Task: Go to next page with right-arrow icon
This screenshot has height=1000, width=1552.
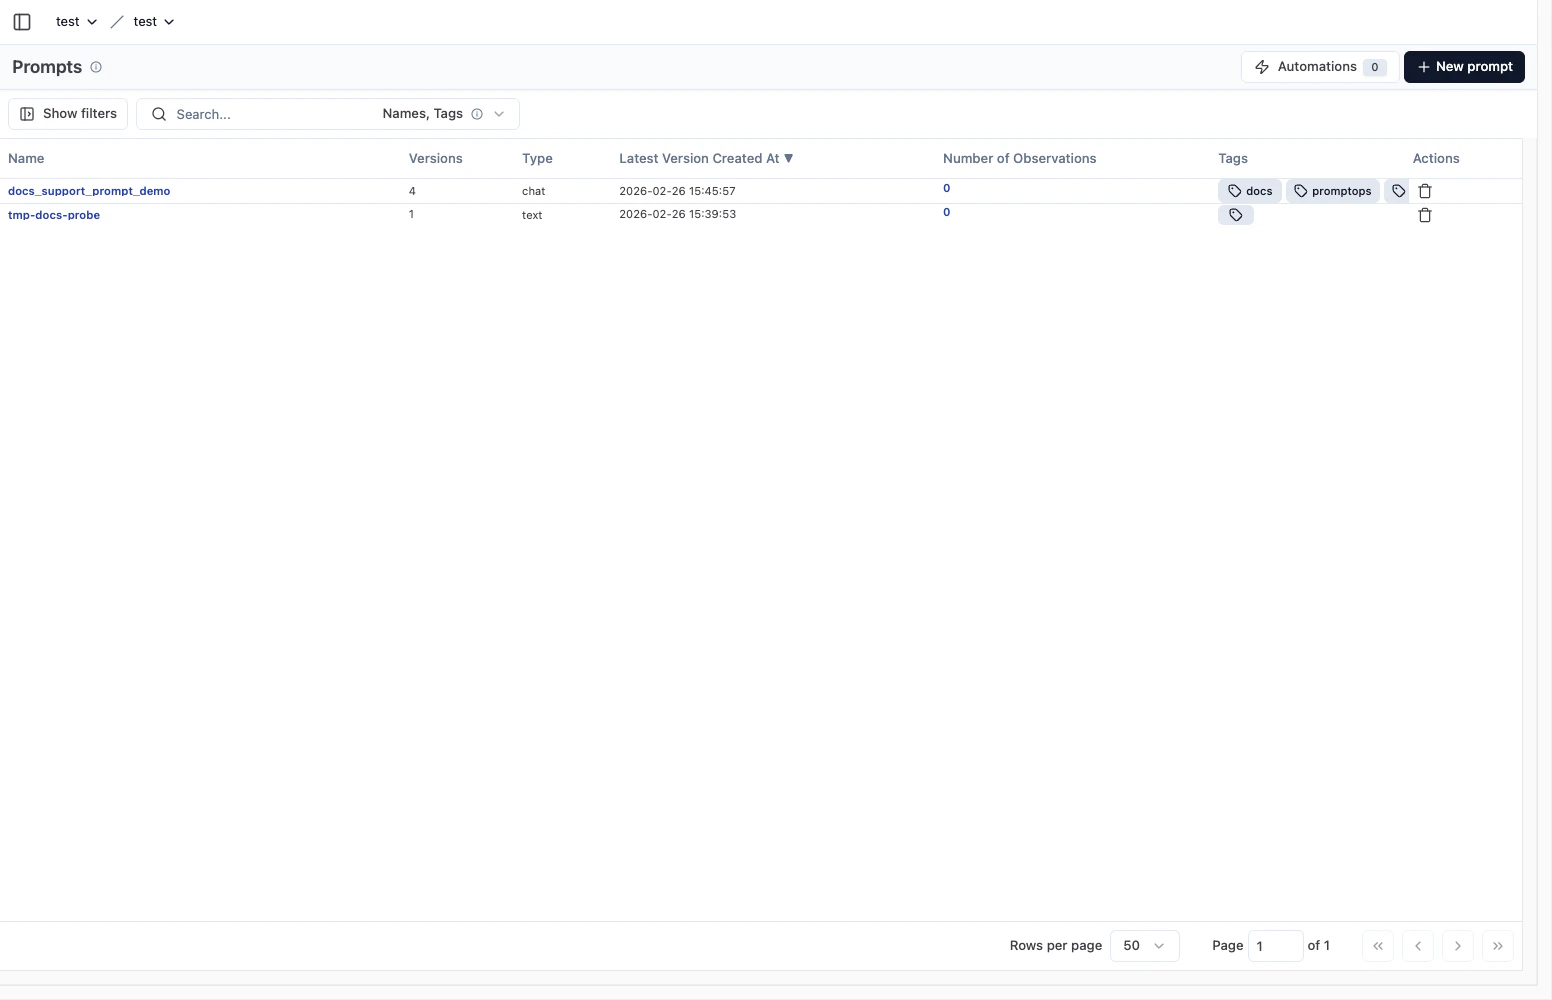Action: (1457, 945)
